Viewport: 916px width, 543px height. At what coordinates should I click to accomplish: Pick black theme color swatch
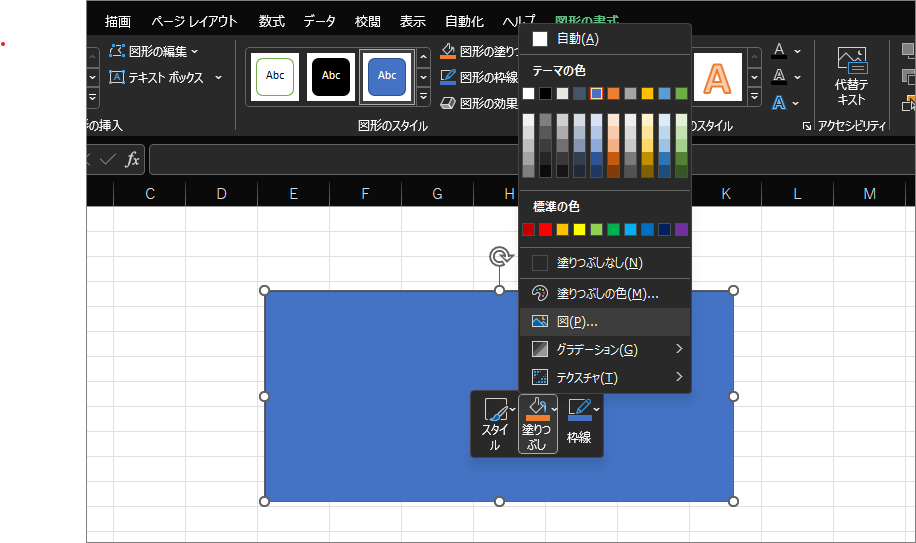[x=545, y=93]
